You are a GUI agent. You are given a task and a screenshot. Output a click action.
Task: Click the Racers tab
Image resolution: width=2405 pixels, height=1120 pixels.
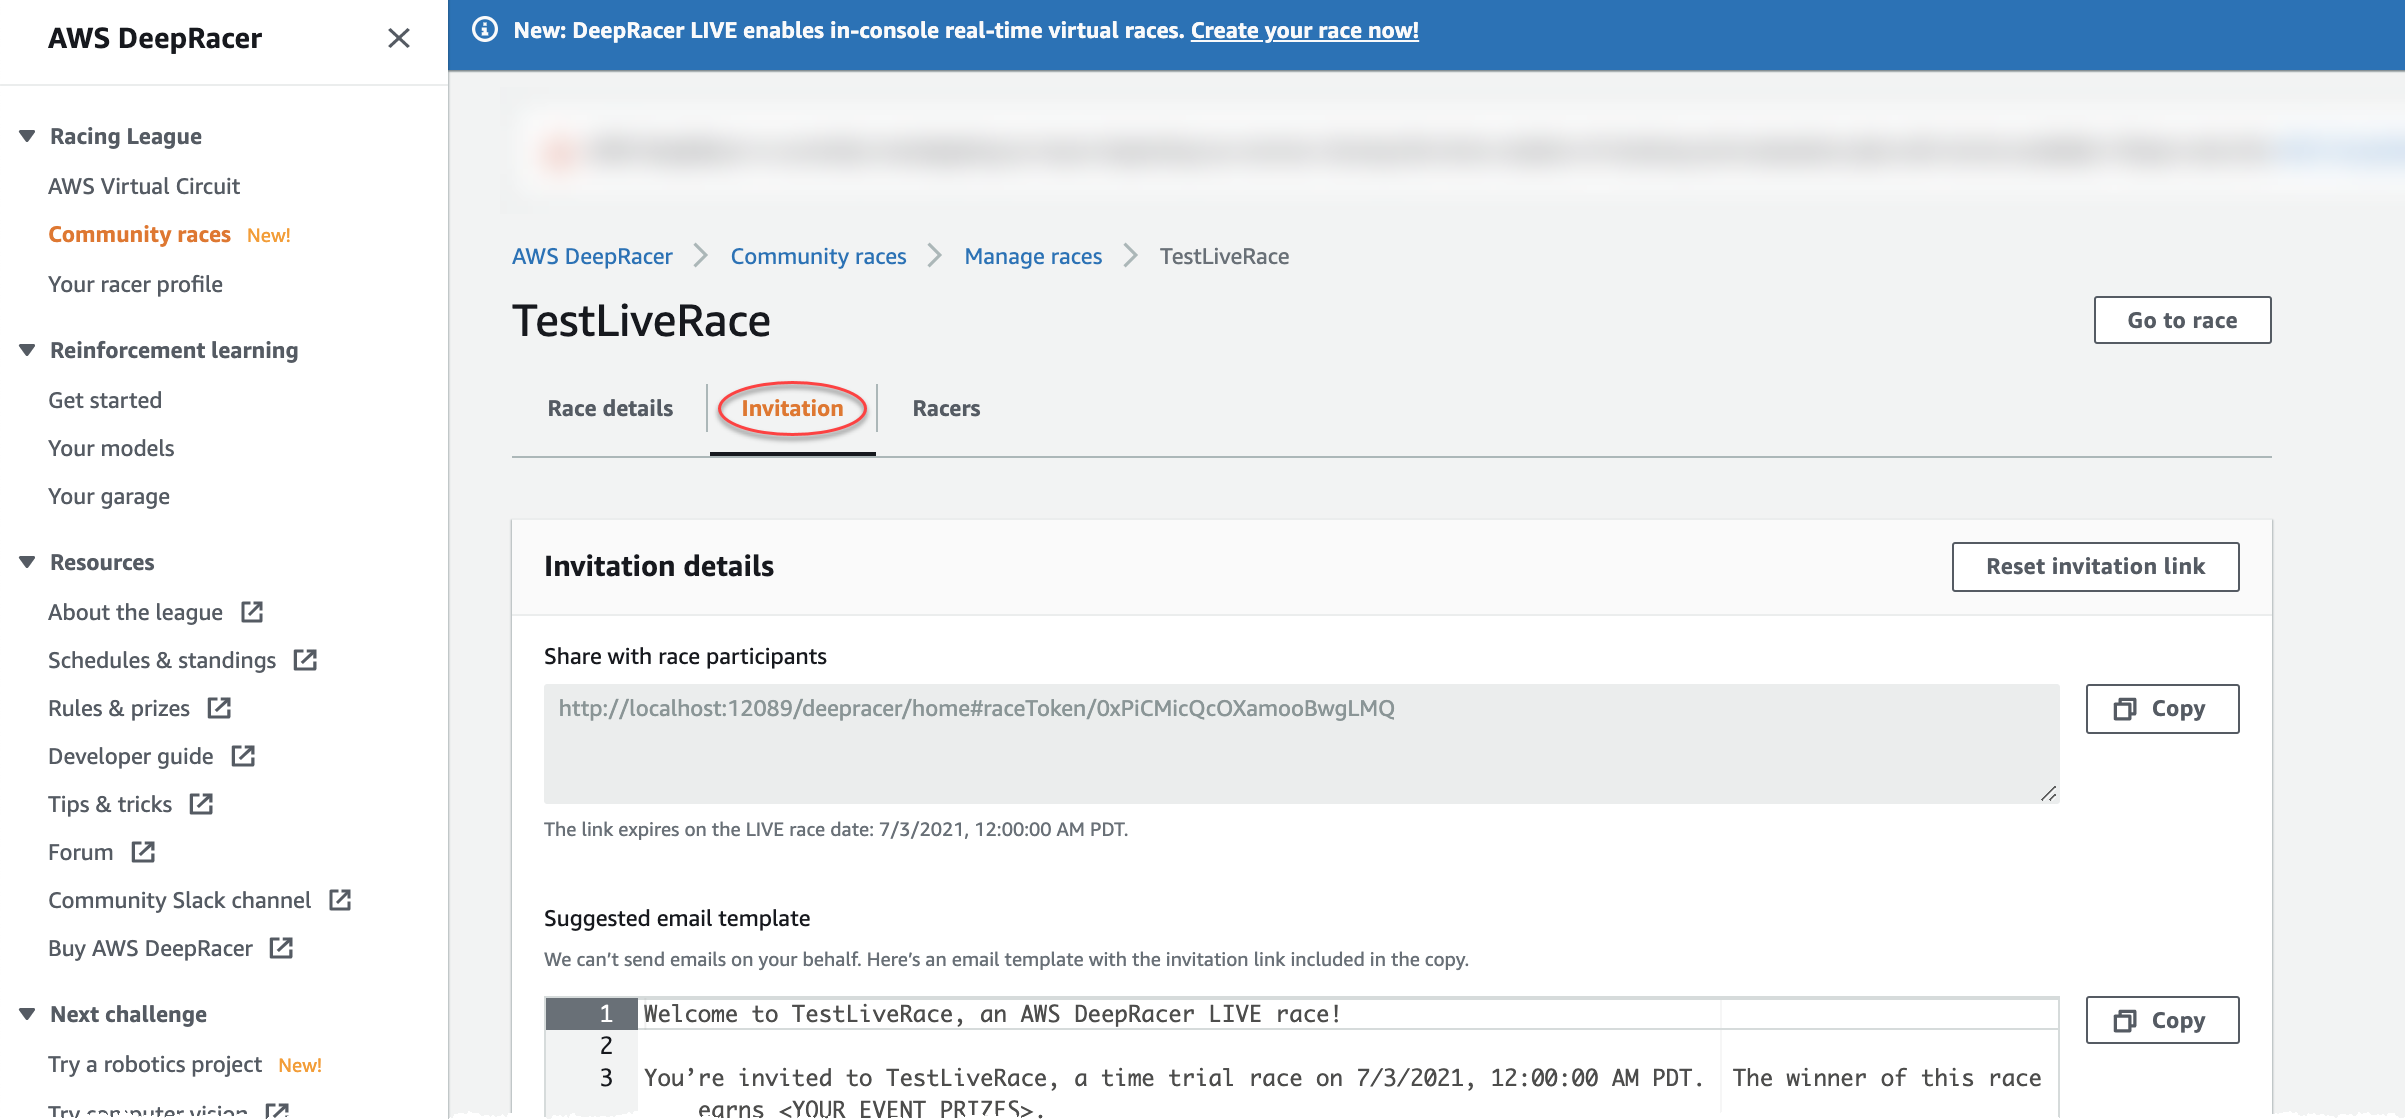click(946, 407)
